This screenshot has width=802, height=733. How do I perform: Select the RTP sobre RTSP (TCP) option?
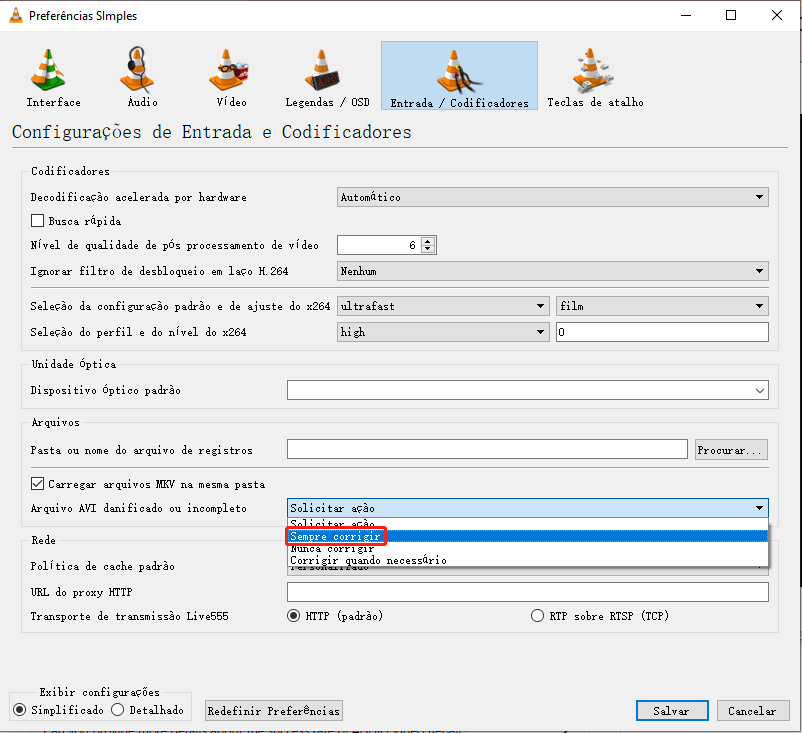click(537, 616)
